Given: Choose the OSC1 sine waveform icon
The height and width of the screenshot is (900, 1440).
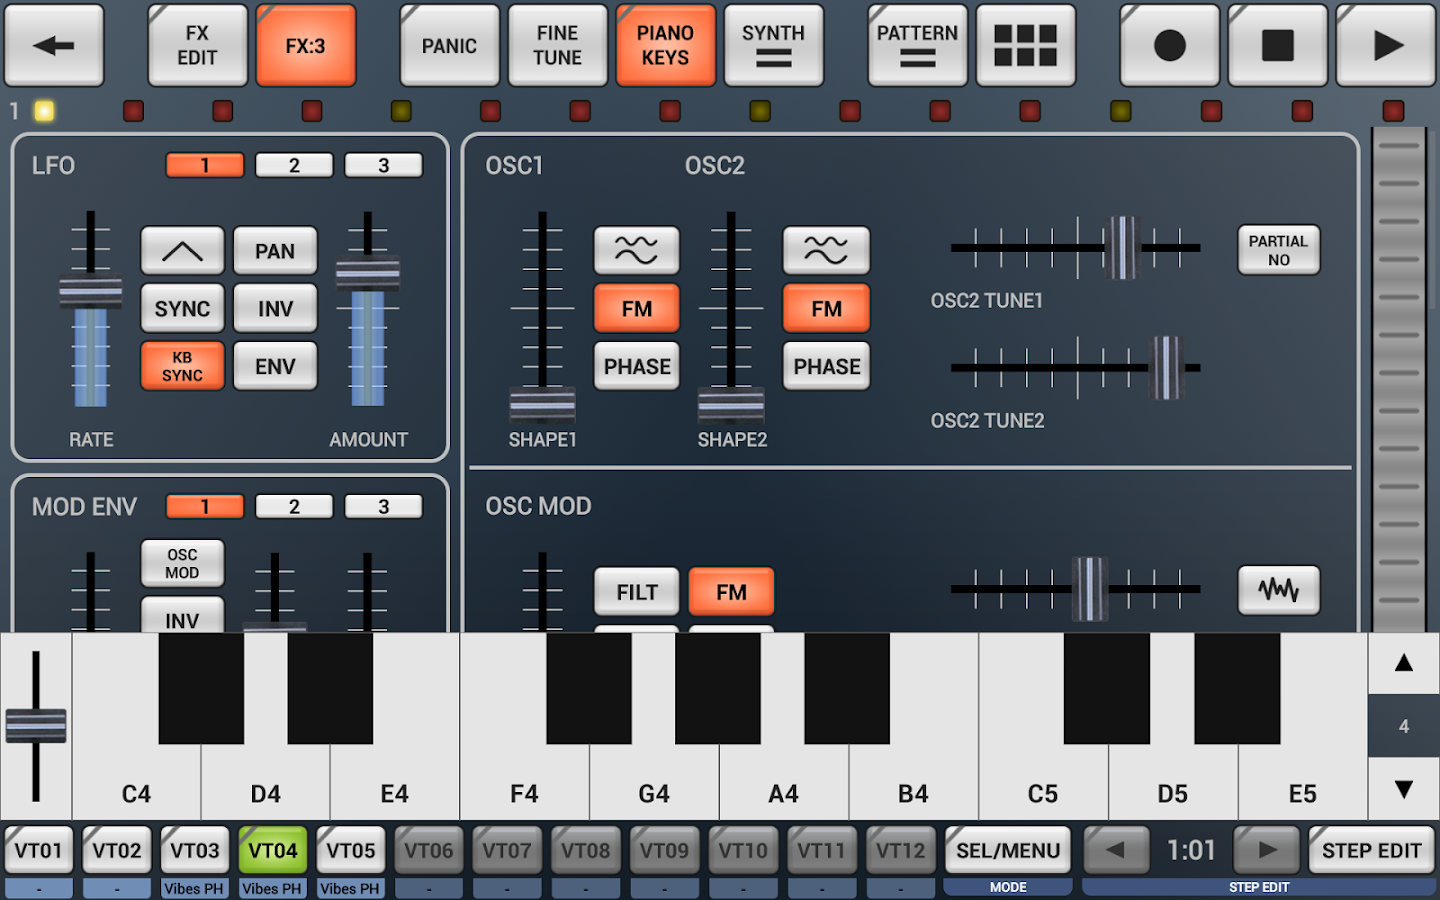Looking at the screenshot, I should 636,250.
